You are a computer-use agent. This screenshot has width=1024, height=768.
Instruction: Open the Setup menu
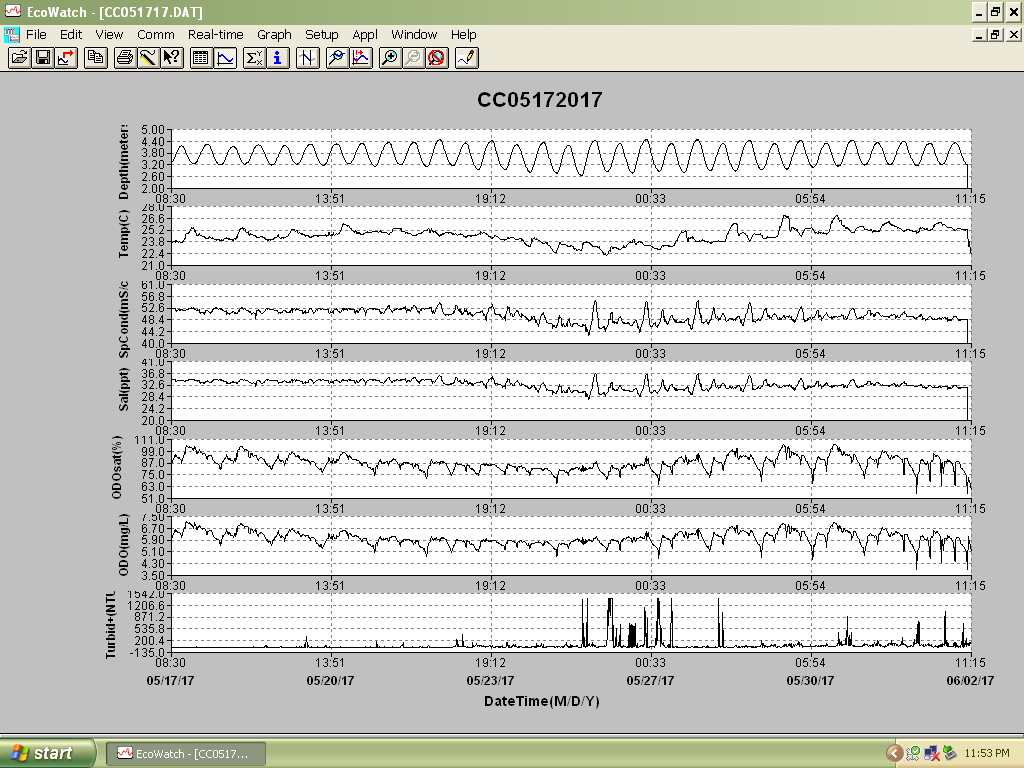tap(321, 35)
